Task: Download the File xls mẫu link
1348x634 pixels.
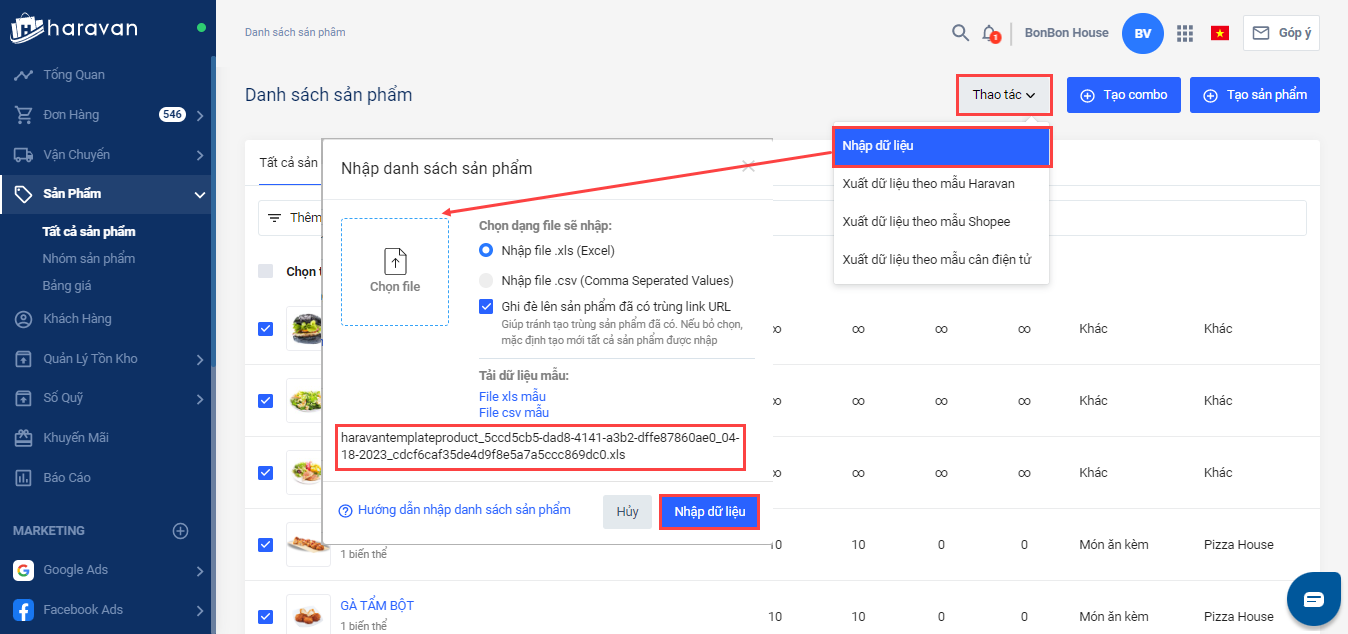Action: click(x=512, y=397)
